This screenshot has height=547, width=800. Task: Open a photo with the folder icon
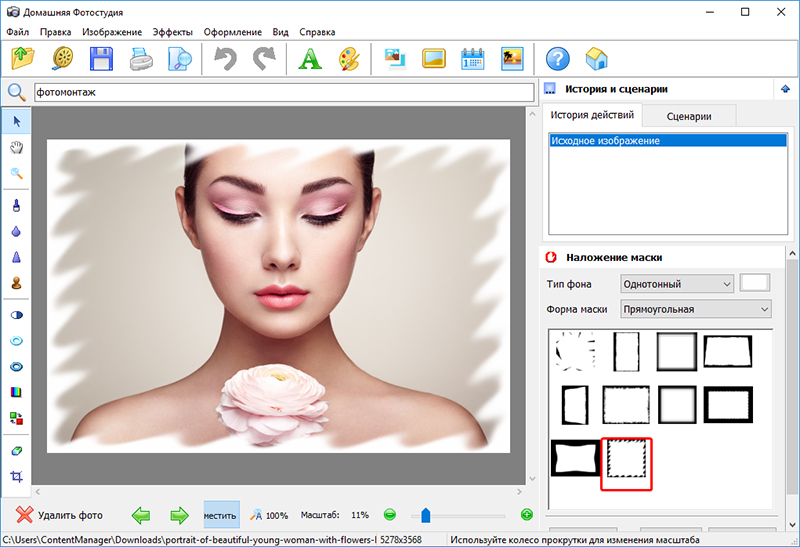coord(23,59)
